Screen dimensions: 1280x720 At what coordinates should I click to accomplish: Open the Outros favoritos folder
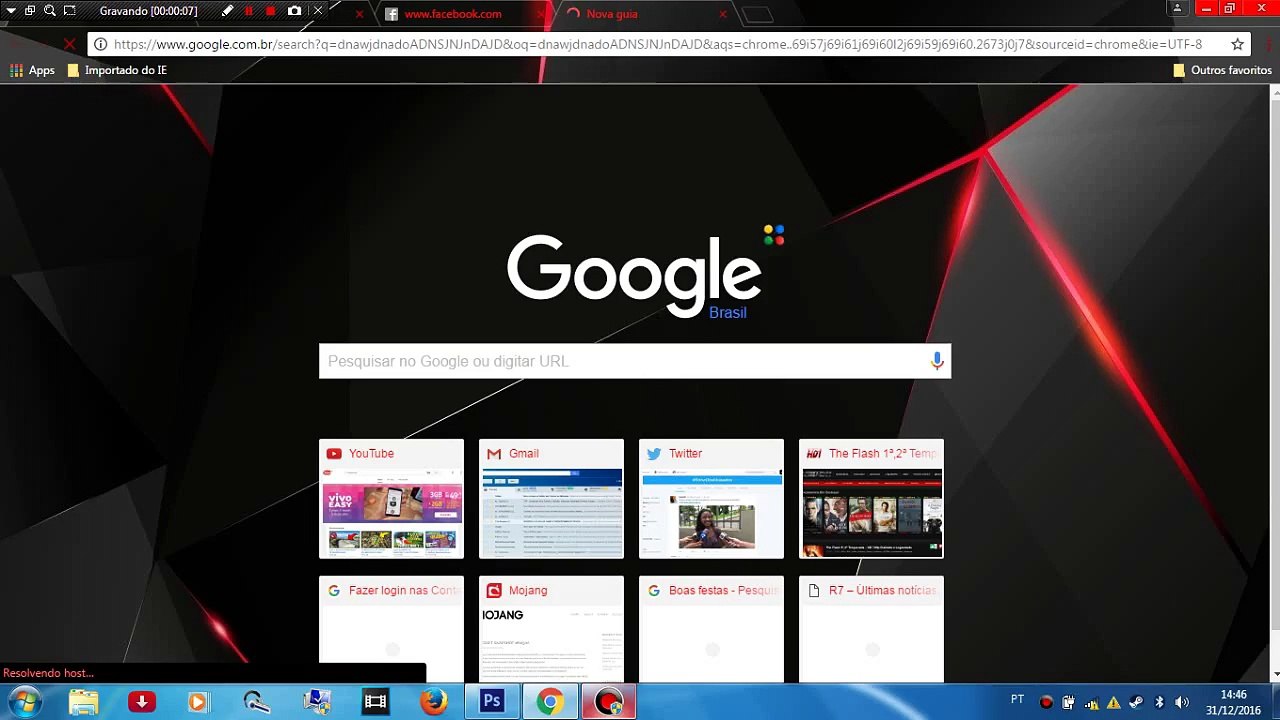click(1222, 70)
